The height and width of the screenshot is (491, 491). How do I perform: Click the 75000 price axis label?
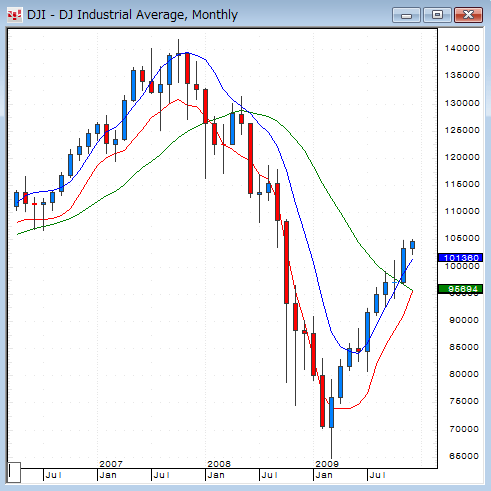coord(464,401)
